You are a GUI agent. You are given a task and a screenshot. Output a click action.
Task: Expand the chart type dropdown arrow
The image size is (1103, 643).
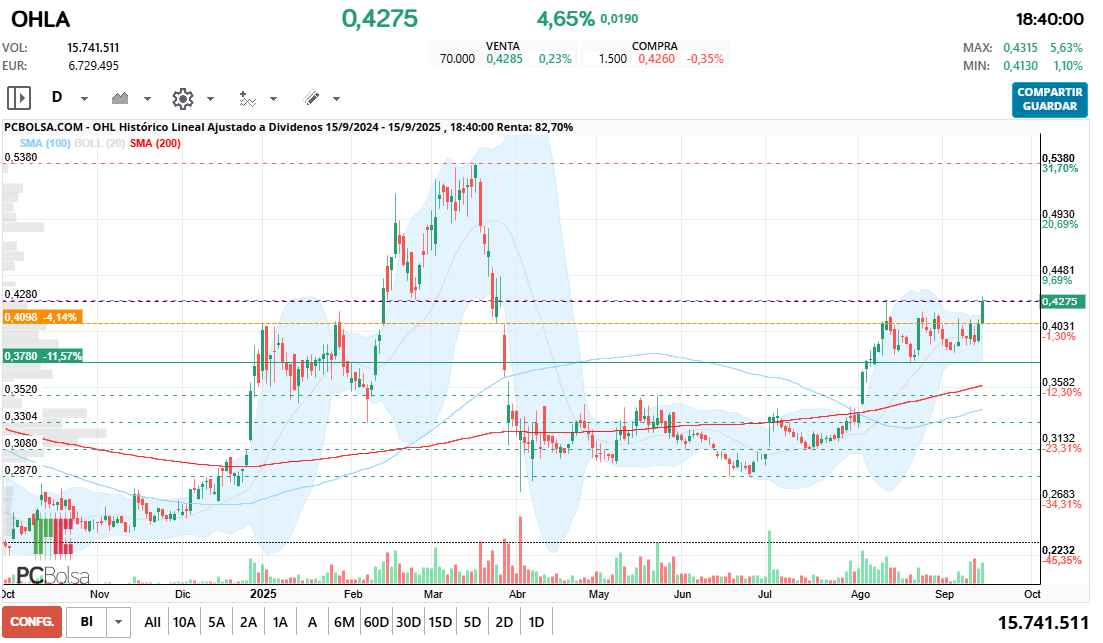click(147, 99)
